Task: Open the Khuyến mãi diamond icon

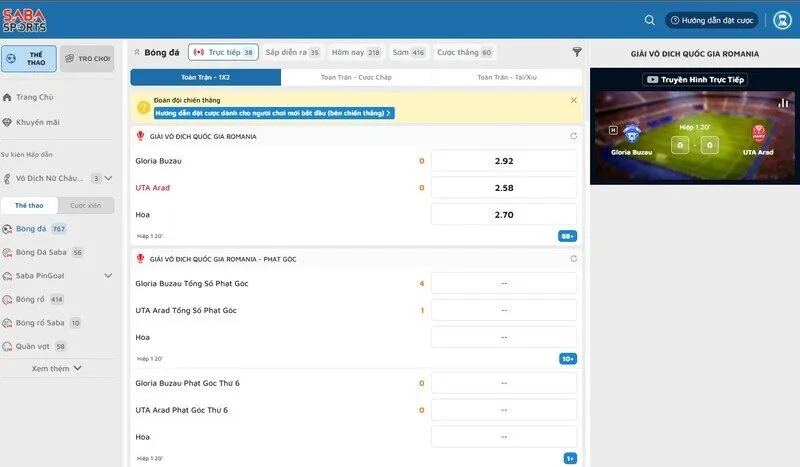Action: click(x=8, y=122)
